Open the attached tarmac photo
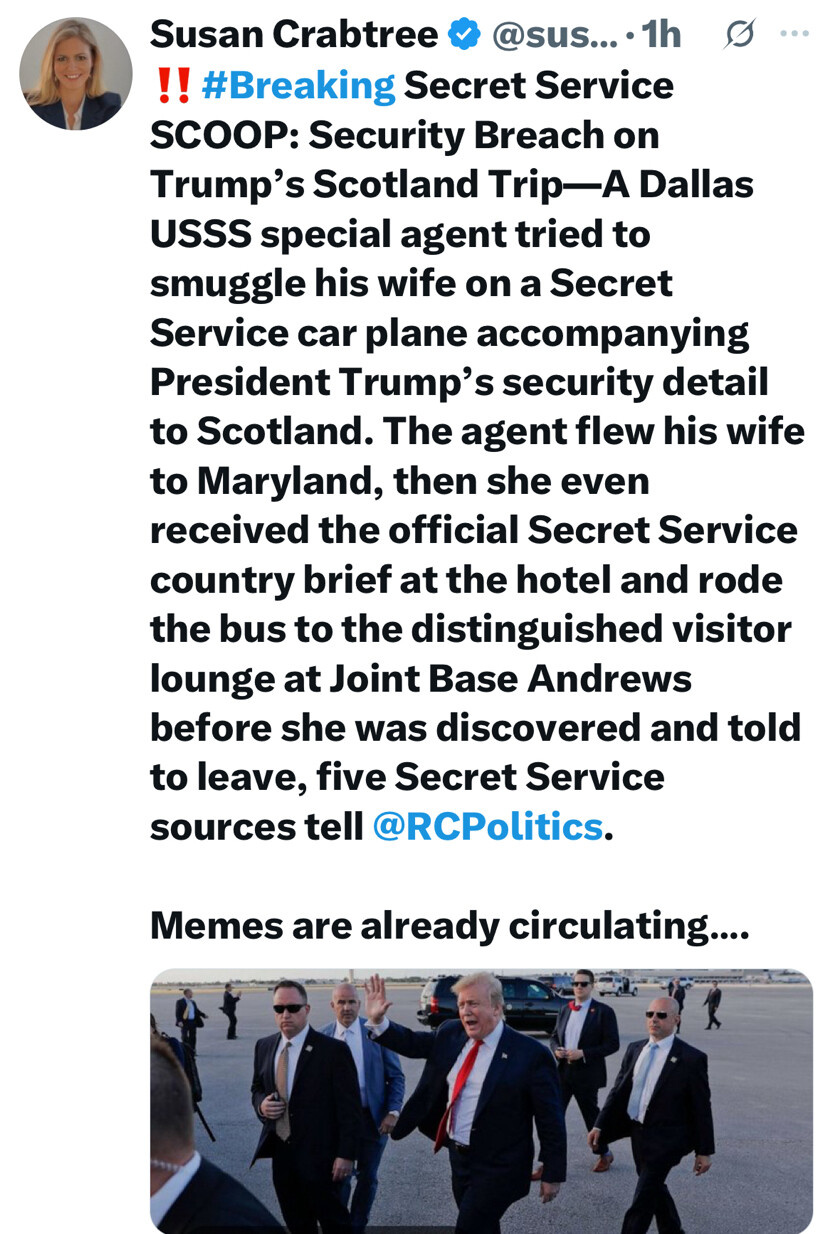Viewport: 833px width, 1234px height. (x=481, y=1101)
